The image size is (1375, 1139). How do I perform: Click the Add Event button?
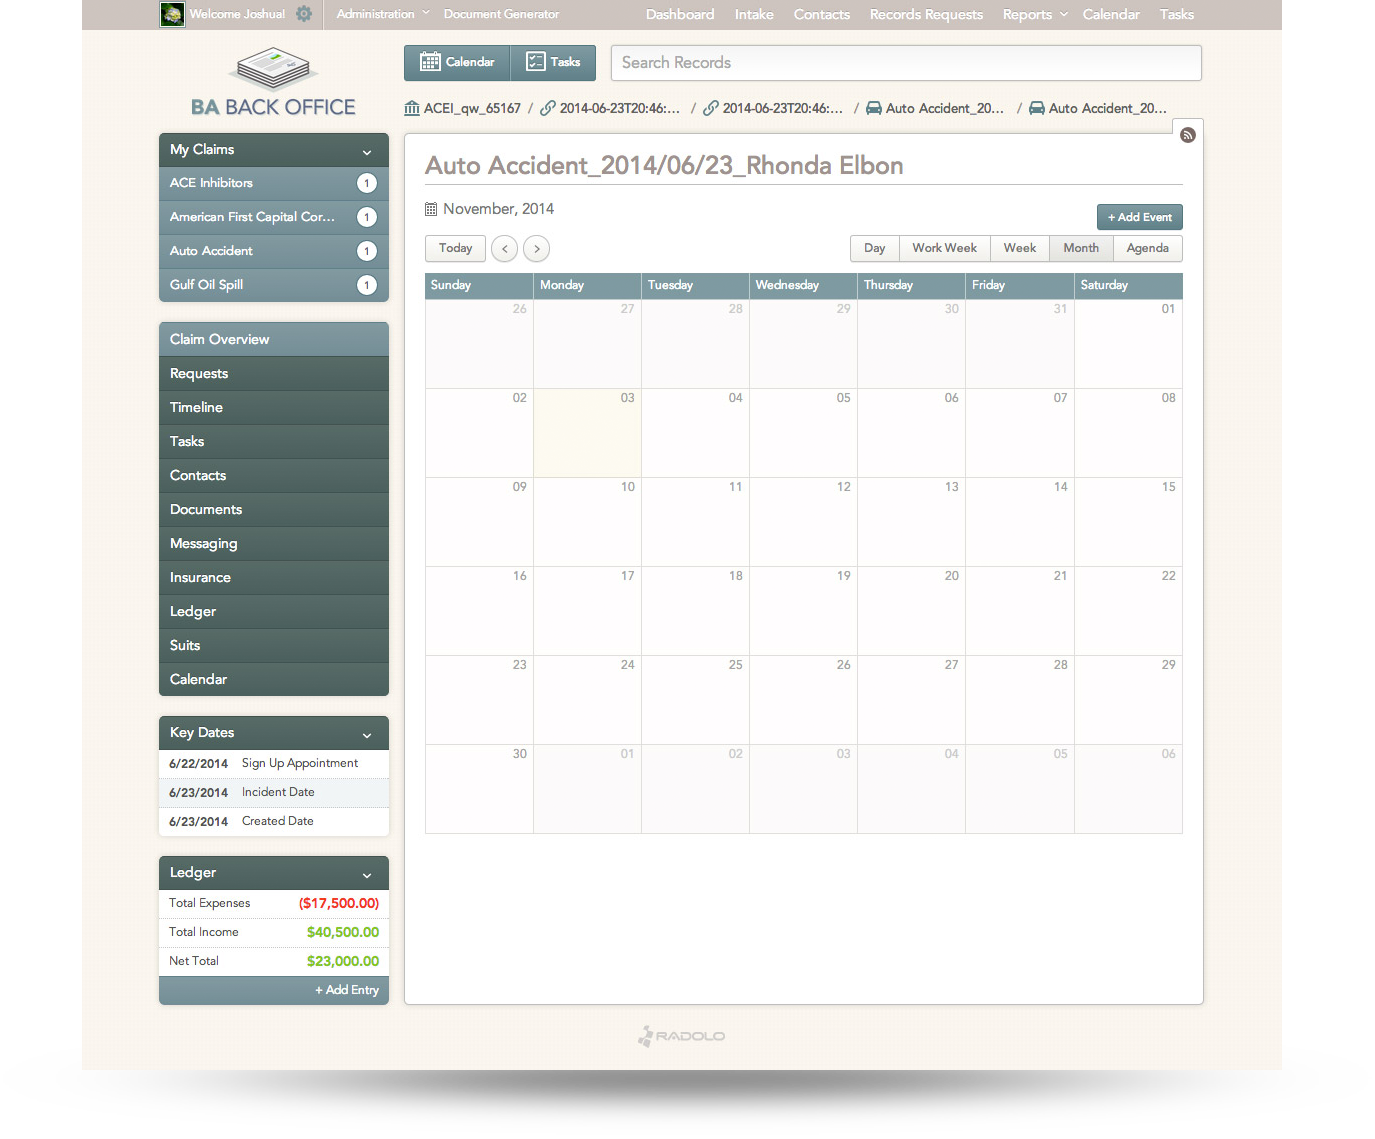(x=1139, y=217)
